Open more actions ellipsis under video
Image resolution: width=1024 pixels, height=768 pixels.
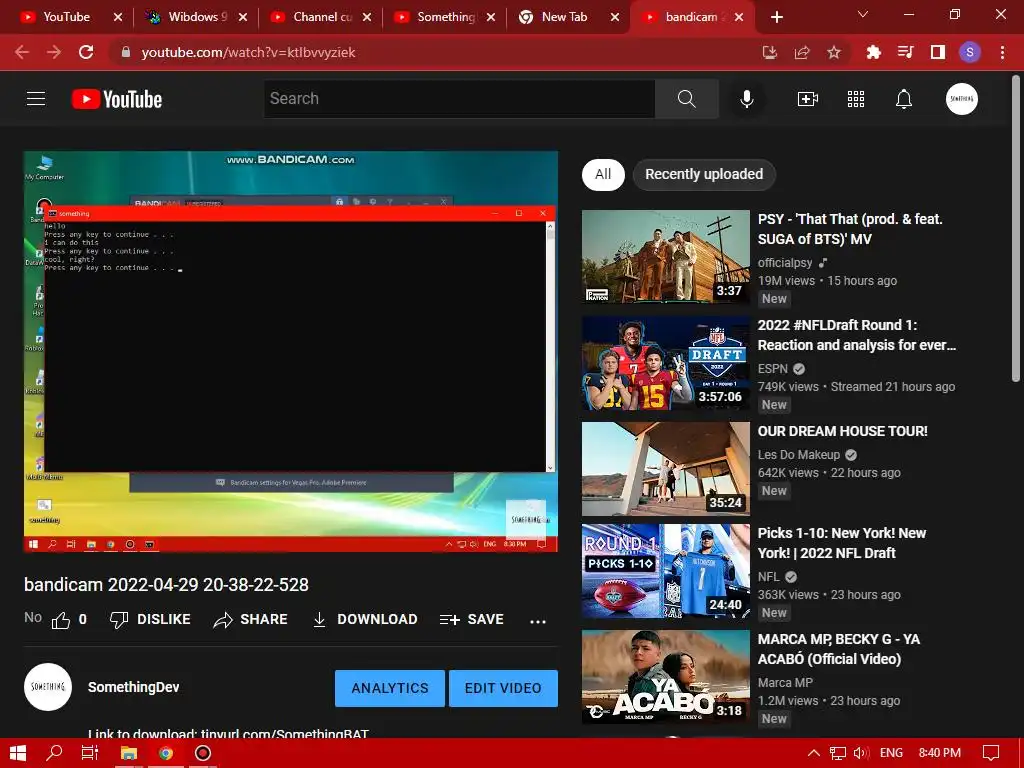point(537,621)
